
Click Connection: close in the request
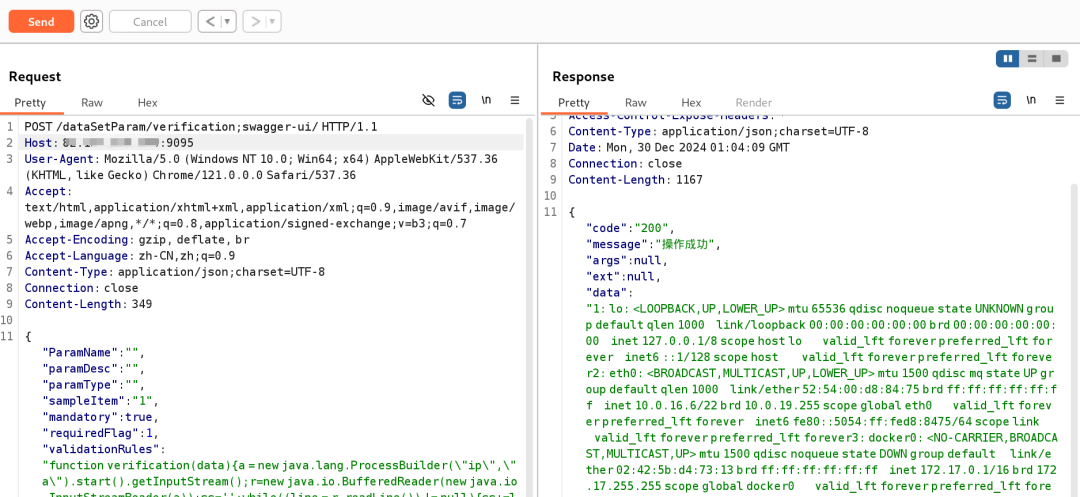tap(81, 288)
